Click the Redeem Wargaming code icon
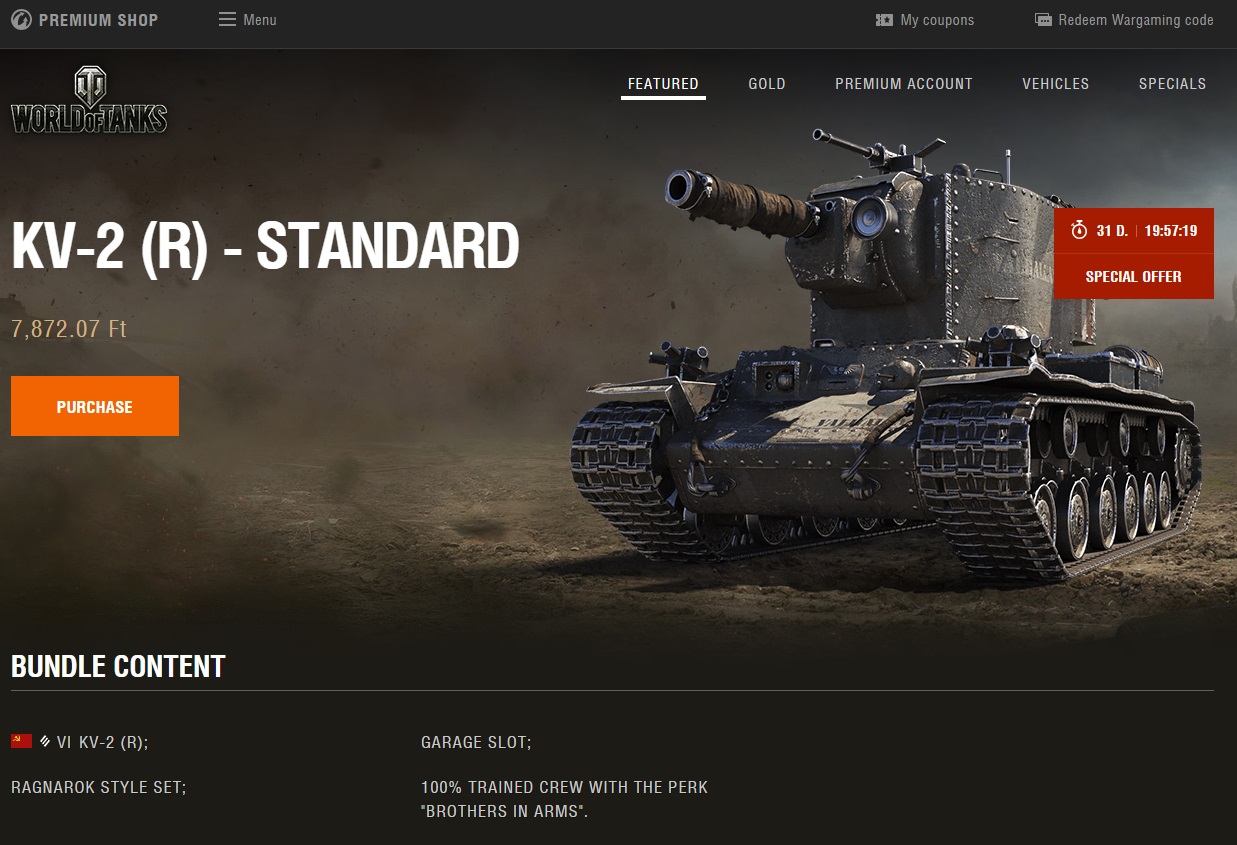 (1043, 20)
